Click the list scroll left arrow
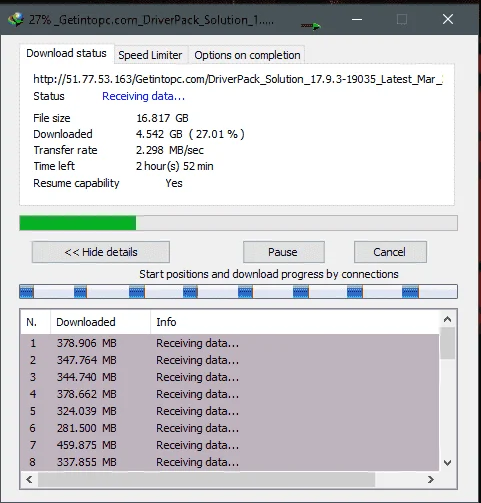This screenshot has height=503, width=481. 29,479
